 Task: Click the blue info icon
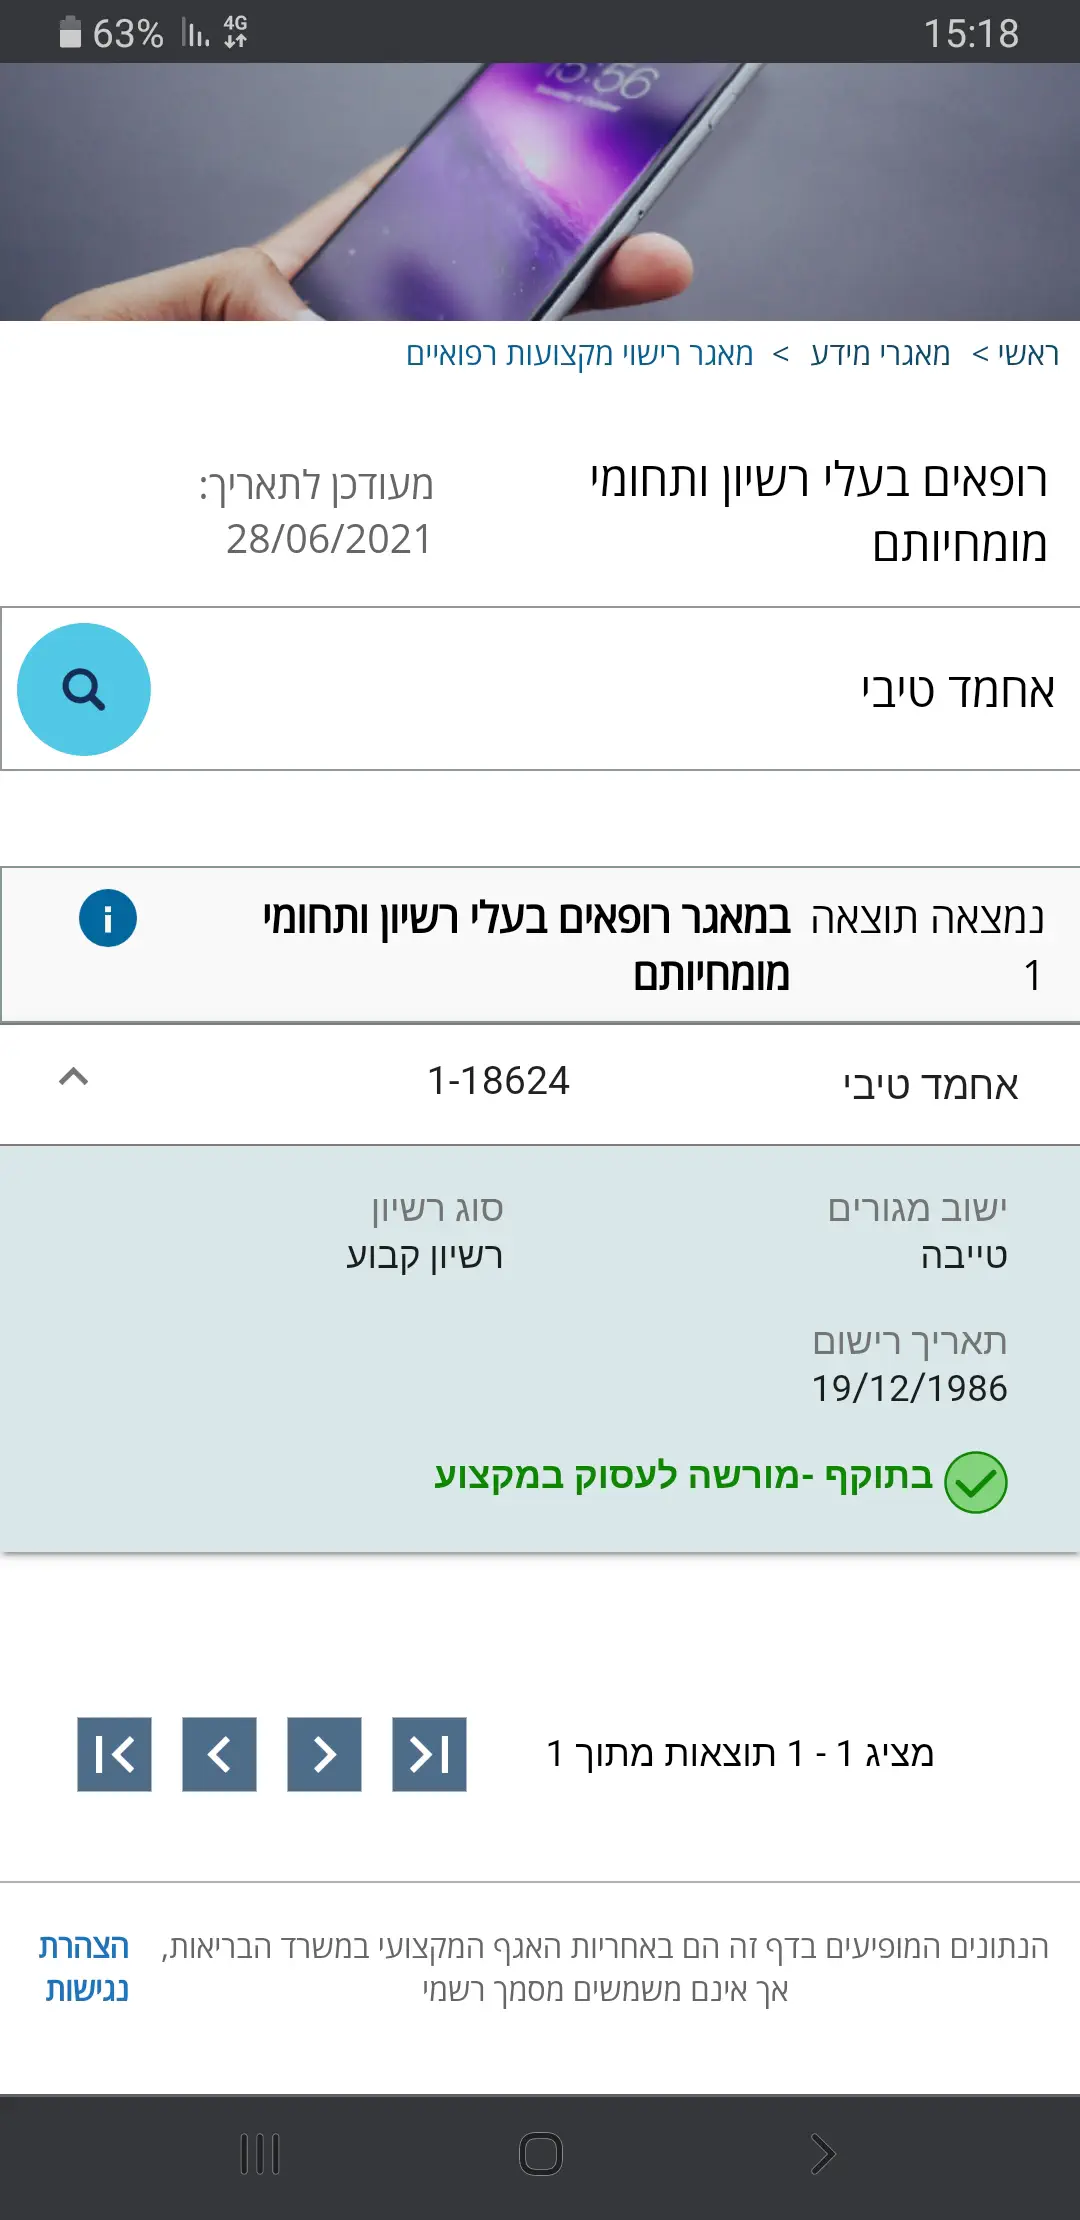108,917
